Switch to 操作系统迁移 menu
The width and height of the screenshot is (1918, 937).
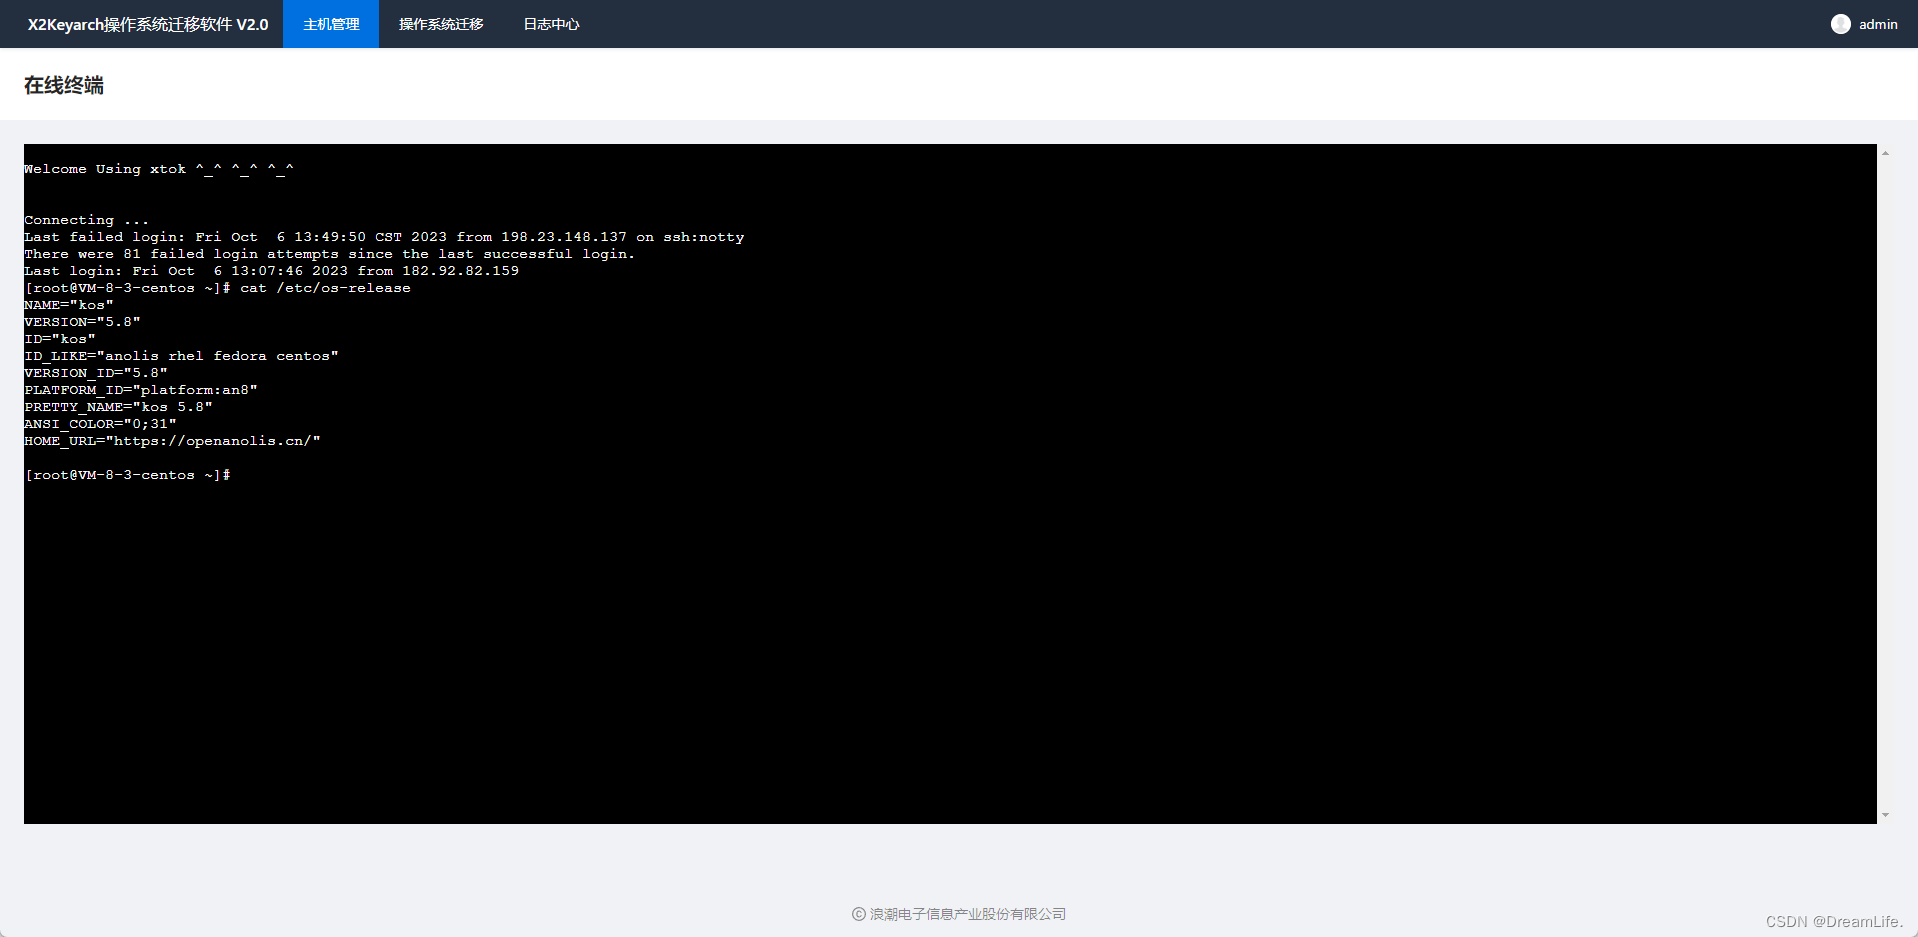pyautogui.click(x=441, y=24)
